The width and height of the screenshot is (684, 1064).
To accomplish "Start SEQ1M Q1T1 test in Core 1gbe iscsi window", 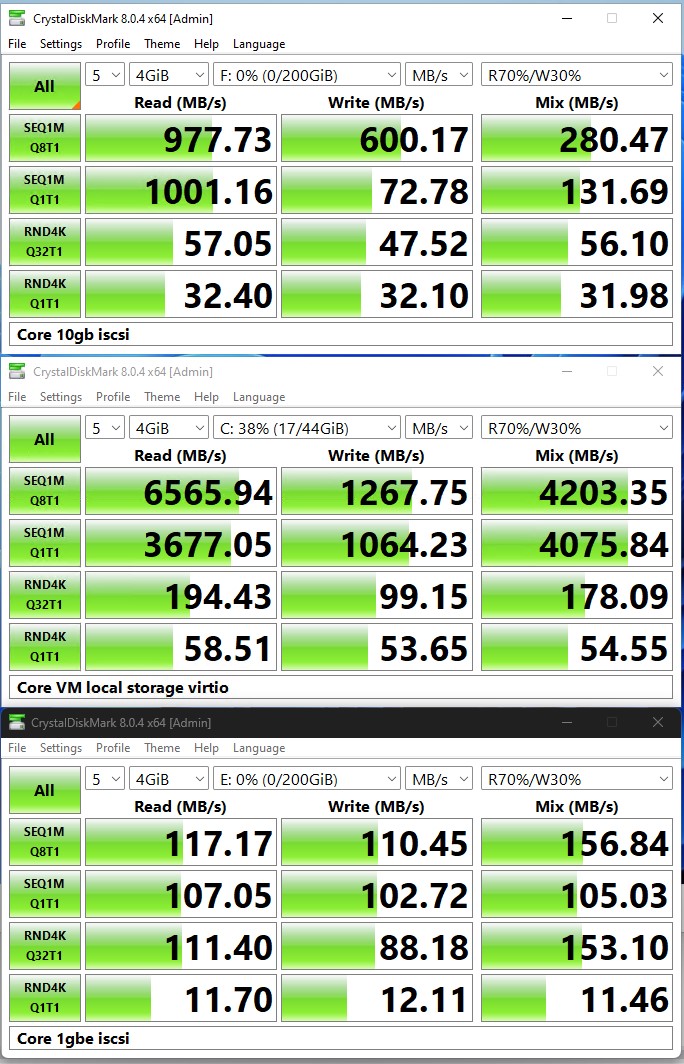I will [45, 894].
